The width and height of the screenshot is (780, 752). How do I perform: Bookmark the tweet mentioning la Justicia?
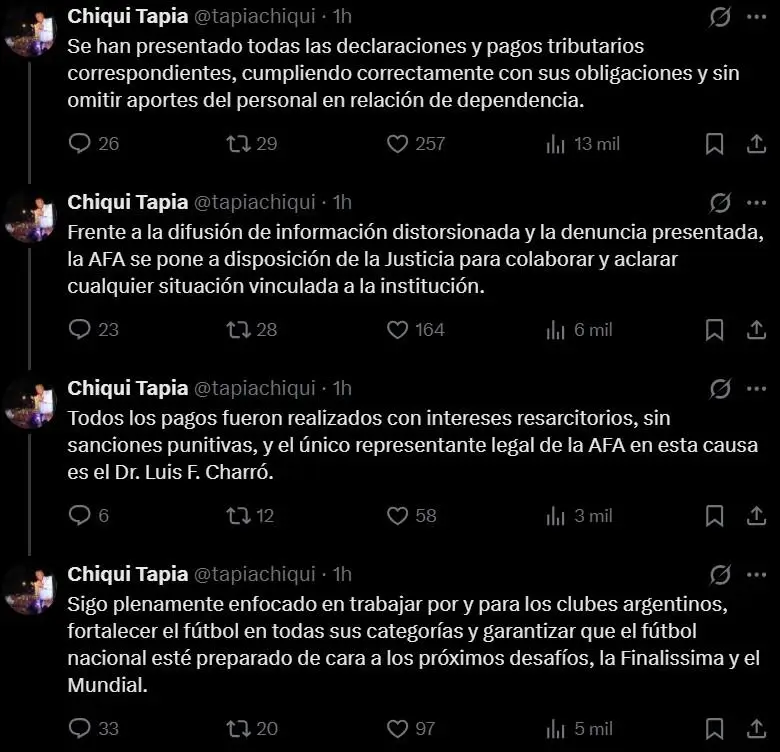tap(714, 330)
